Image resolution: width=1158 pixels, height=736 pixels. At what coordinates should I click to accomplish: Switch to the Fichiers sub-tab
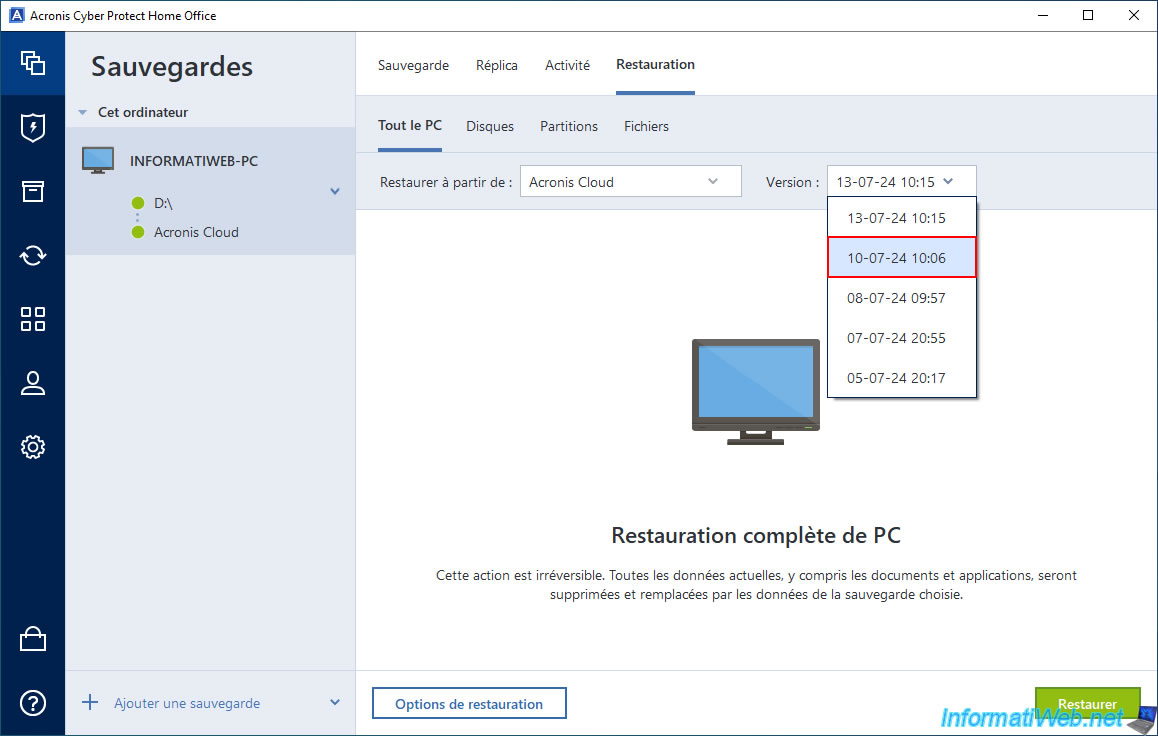646,126
